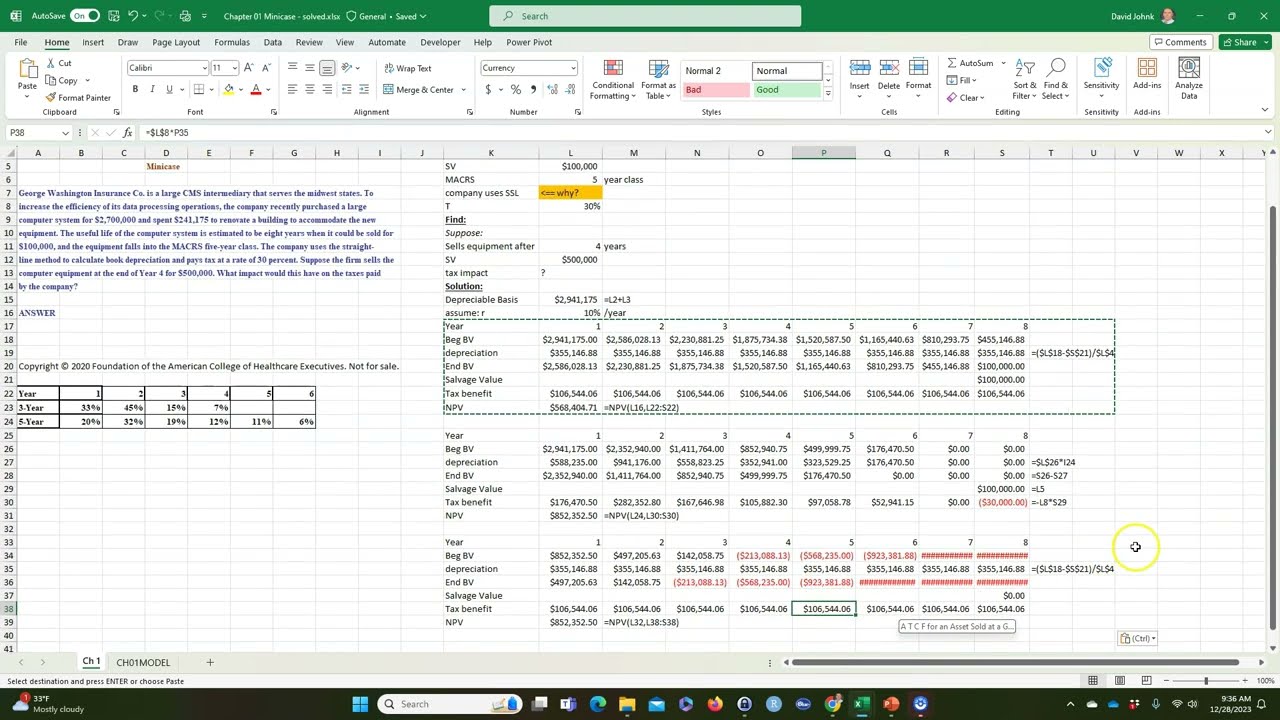Screen dimensions: 1280x720
Task: Open the PowerPoint app in the taskbar
Action: tap(891, 704)
